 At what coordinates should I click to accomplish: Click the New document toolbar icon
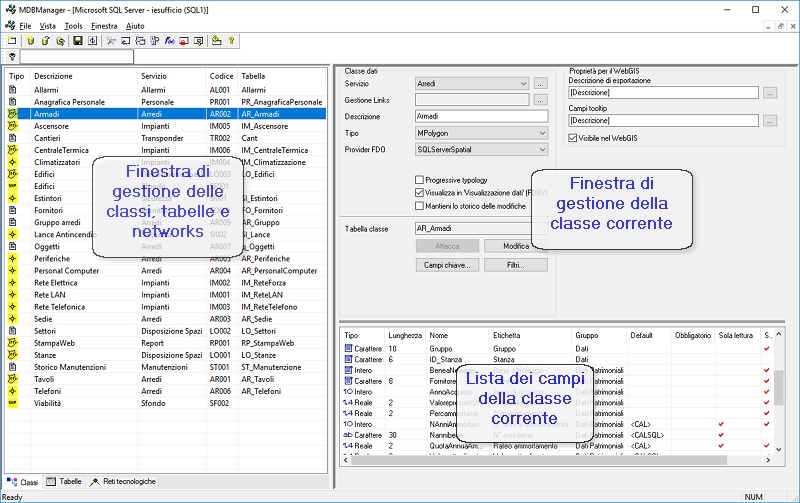pyautogui.click(x=12, y=41)
